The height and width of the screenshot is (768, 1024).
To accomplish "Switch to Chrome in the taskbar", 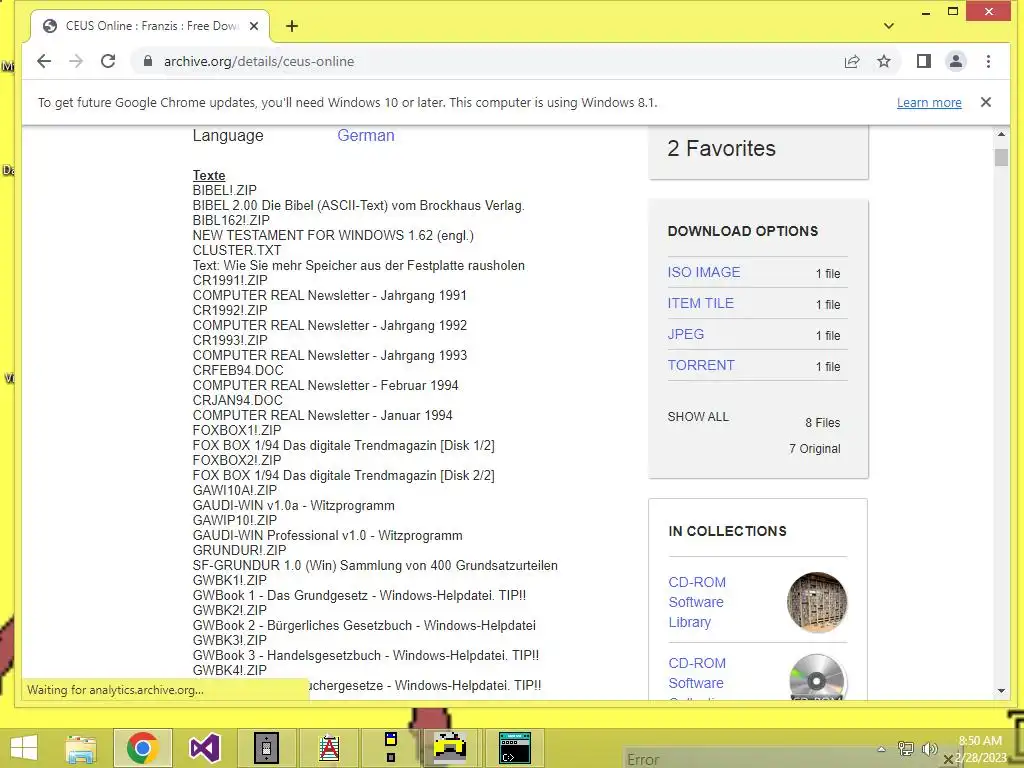I will coord(142,748).
